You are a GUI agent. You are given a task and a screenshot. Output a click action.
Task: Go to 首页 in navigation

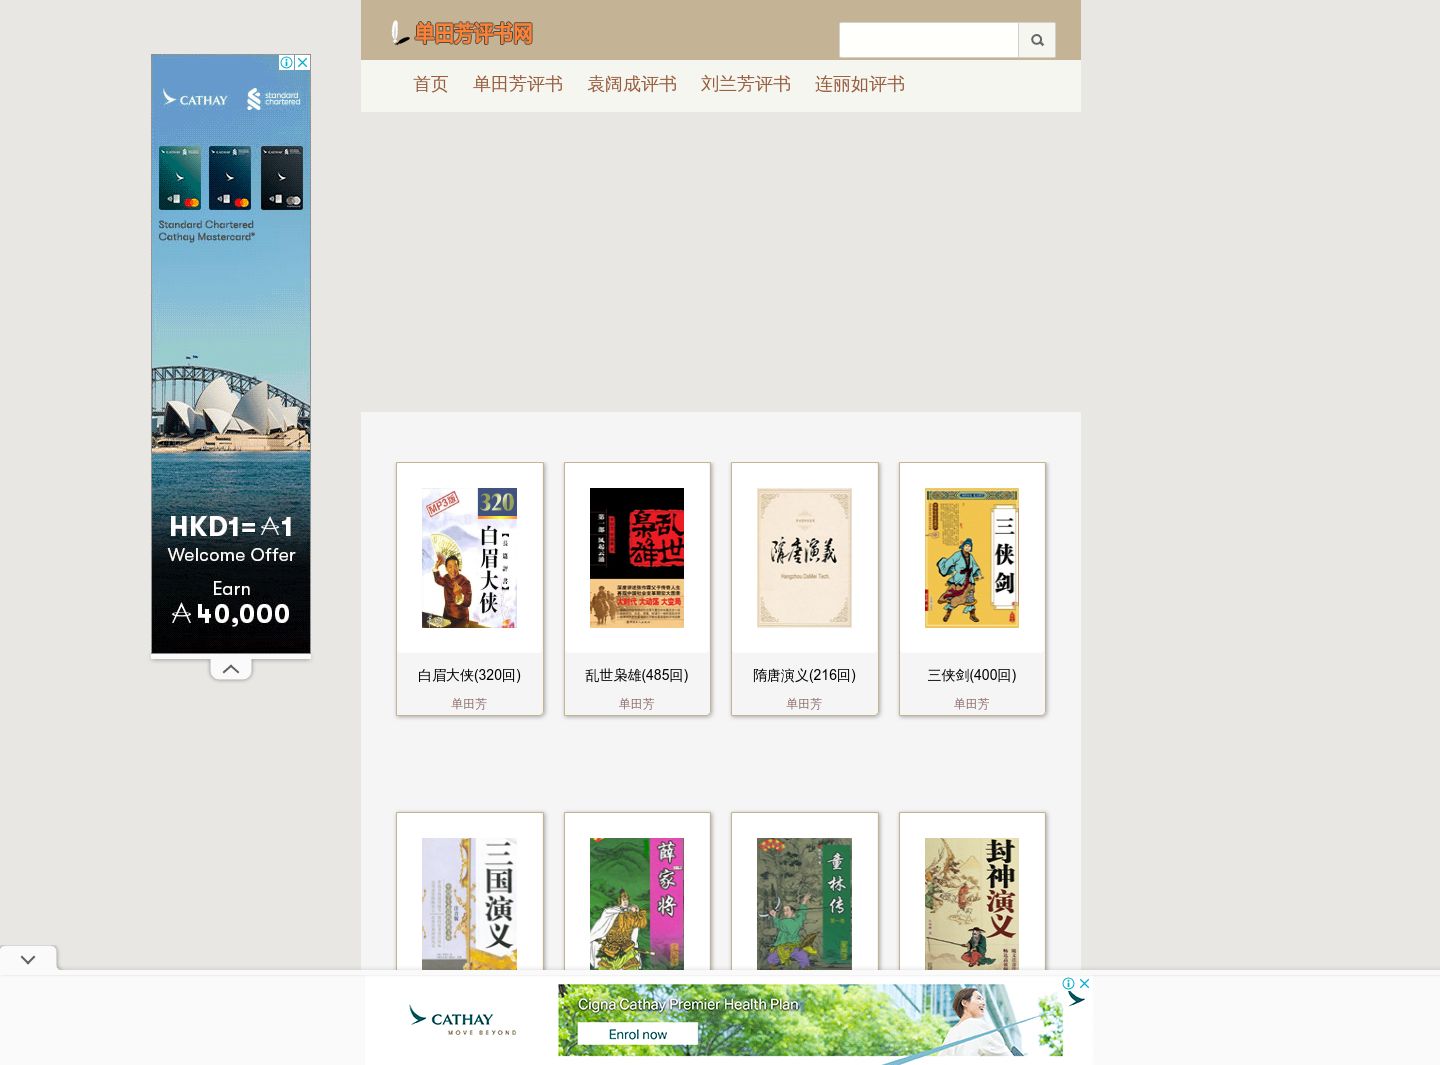pos(431,84)
